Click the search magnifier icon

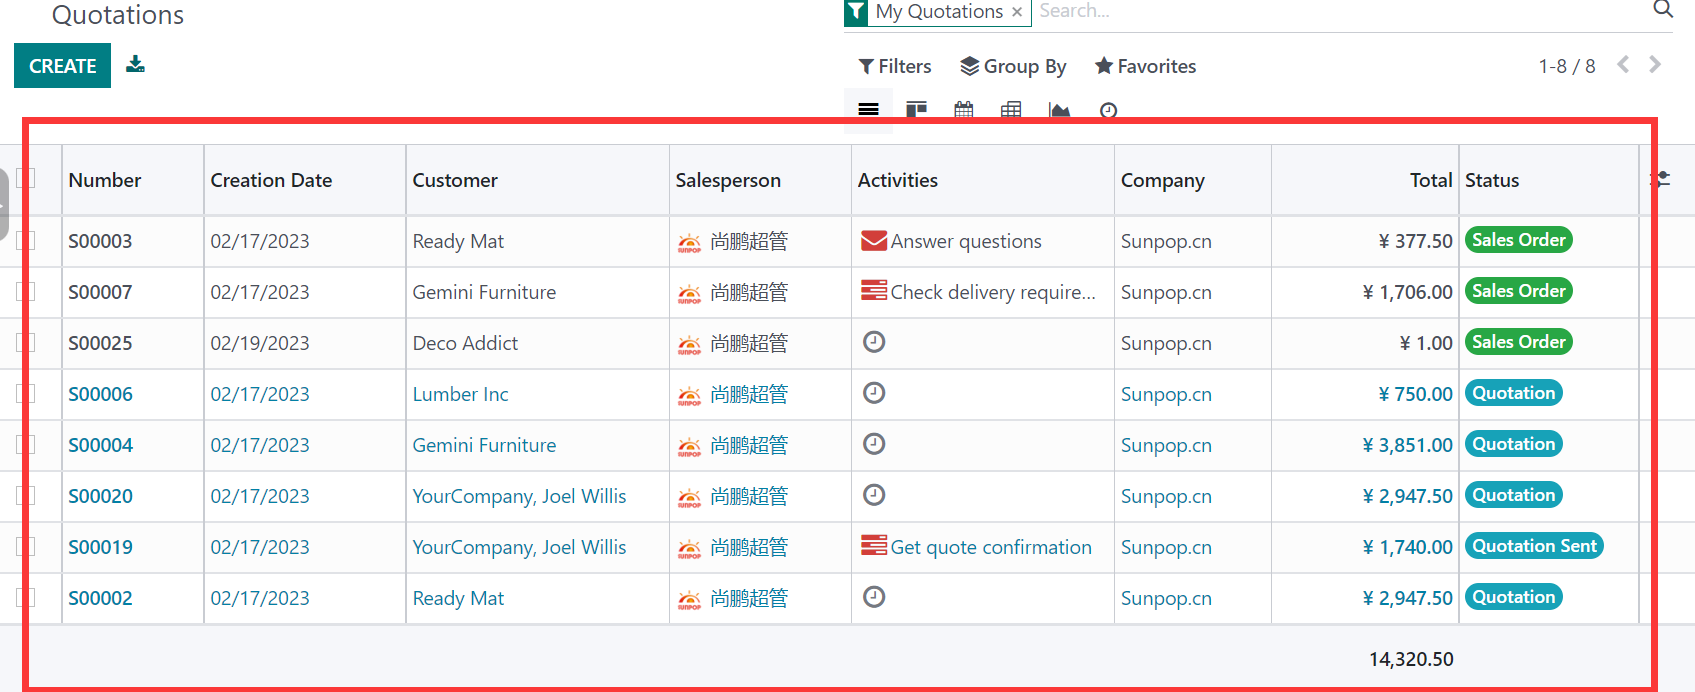click(x=1662, y=10)
